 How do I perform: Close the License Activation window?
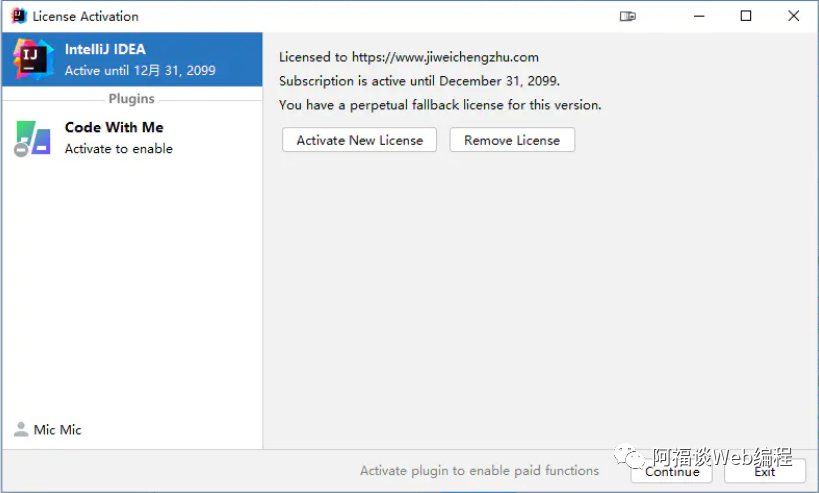(x=793, y=16)
